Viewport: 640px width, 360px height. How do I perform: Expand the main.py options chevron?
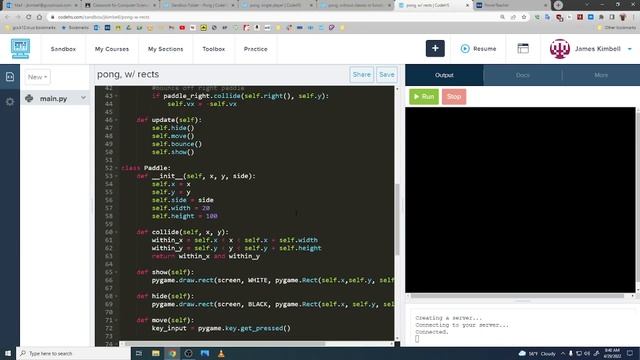point(83,98)
